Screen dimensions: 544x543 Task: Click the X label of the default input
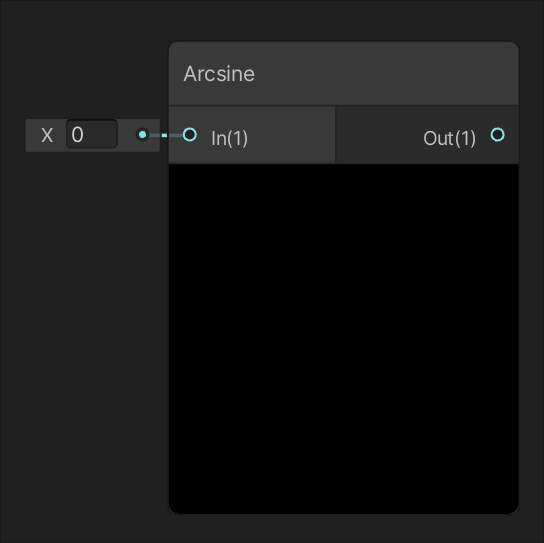pos(47,135)
